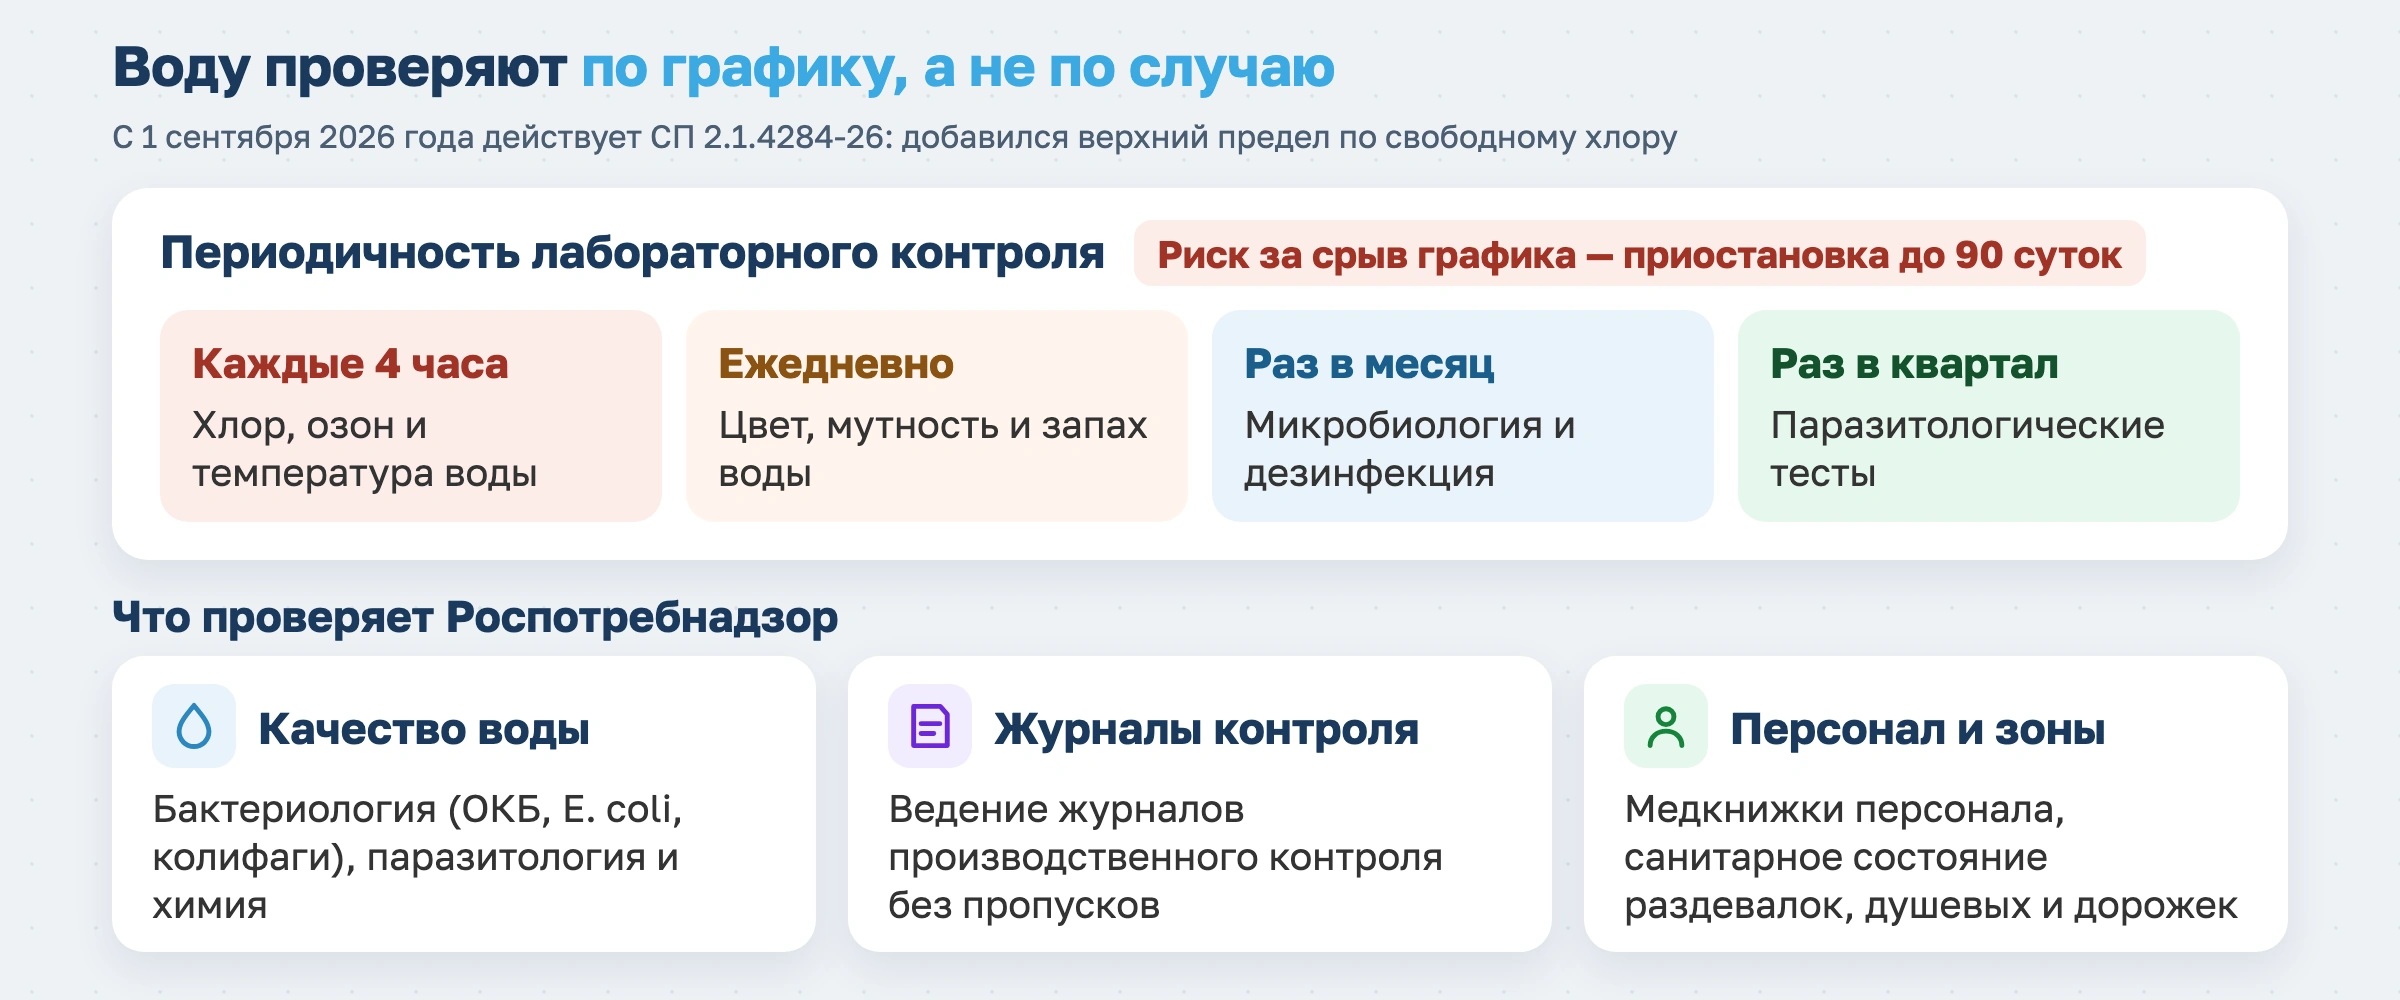Click the 'Персонал и зоны' heading

[x=1917, y=729]
